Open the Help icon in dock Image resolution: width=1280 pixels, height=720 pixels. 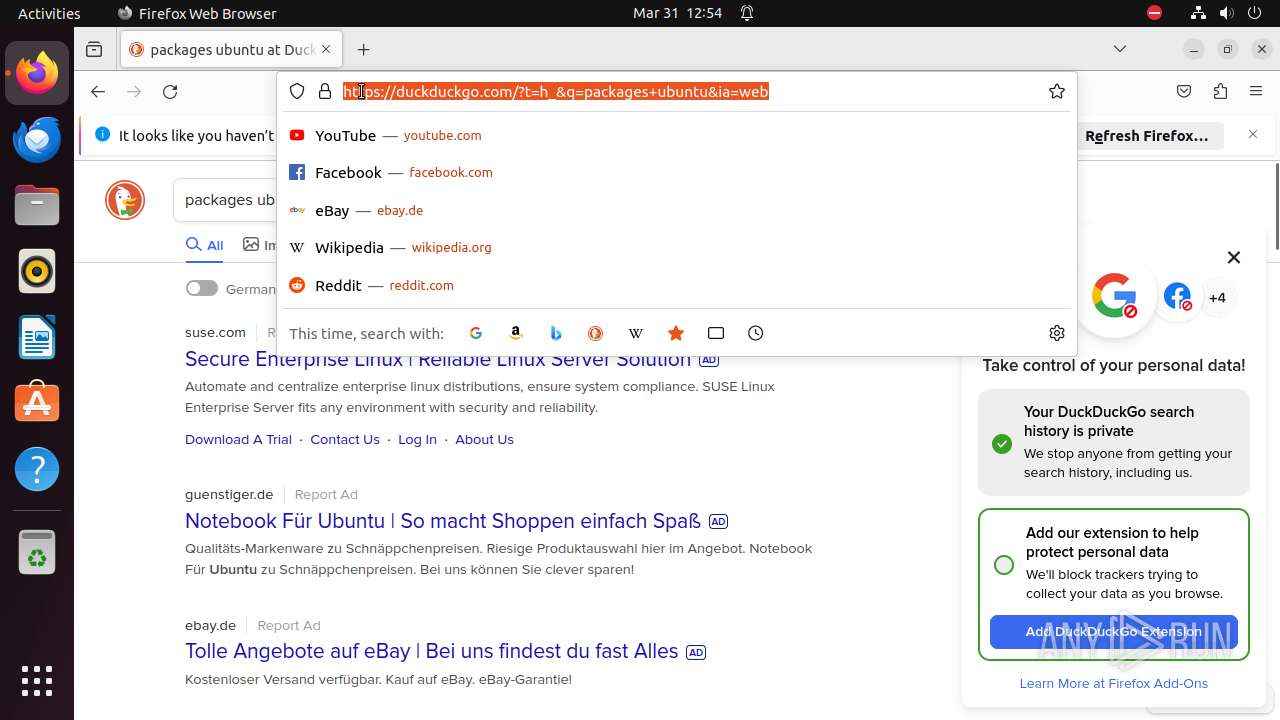pos(37,469)
